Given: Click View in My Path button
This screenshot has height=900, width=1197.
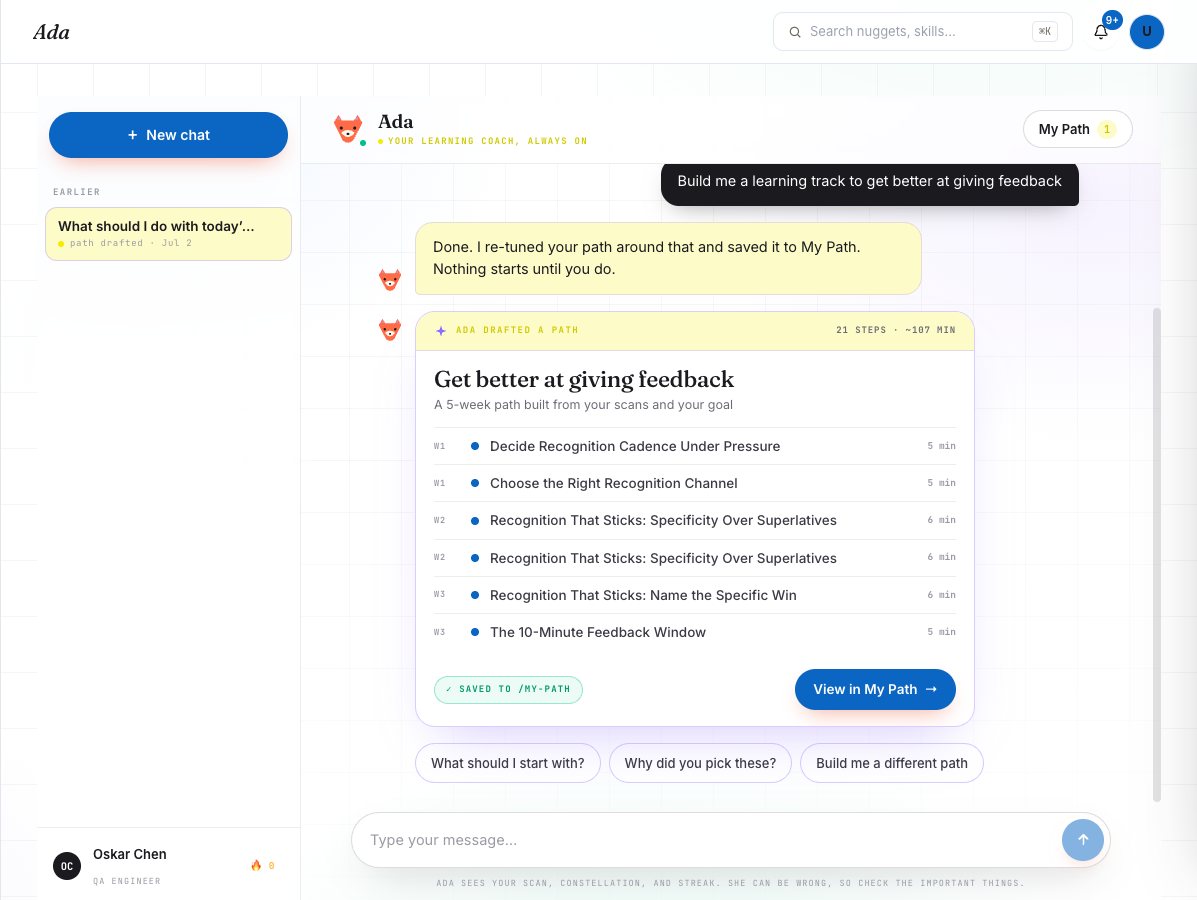Looking at the screenshot, I should point(875,689).
